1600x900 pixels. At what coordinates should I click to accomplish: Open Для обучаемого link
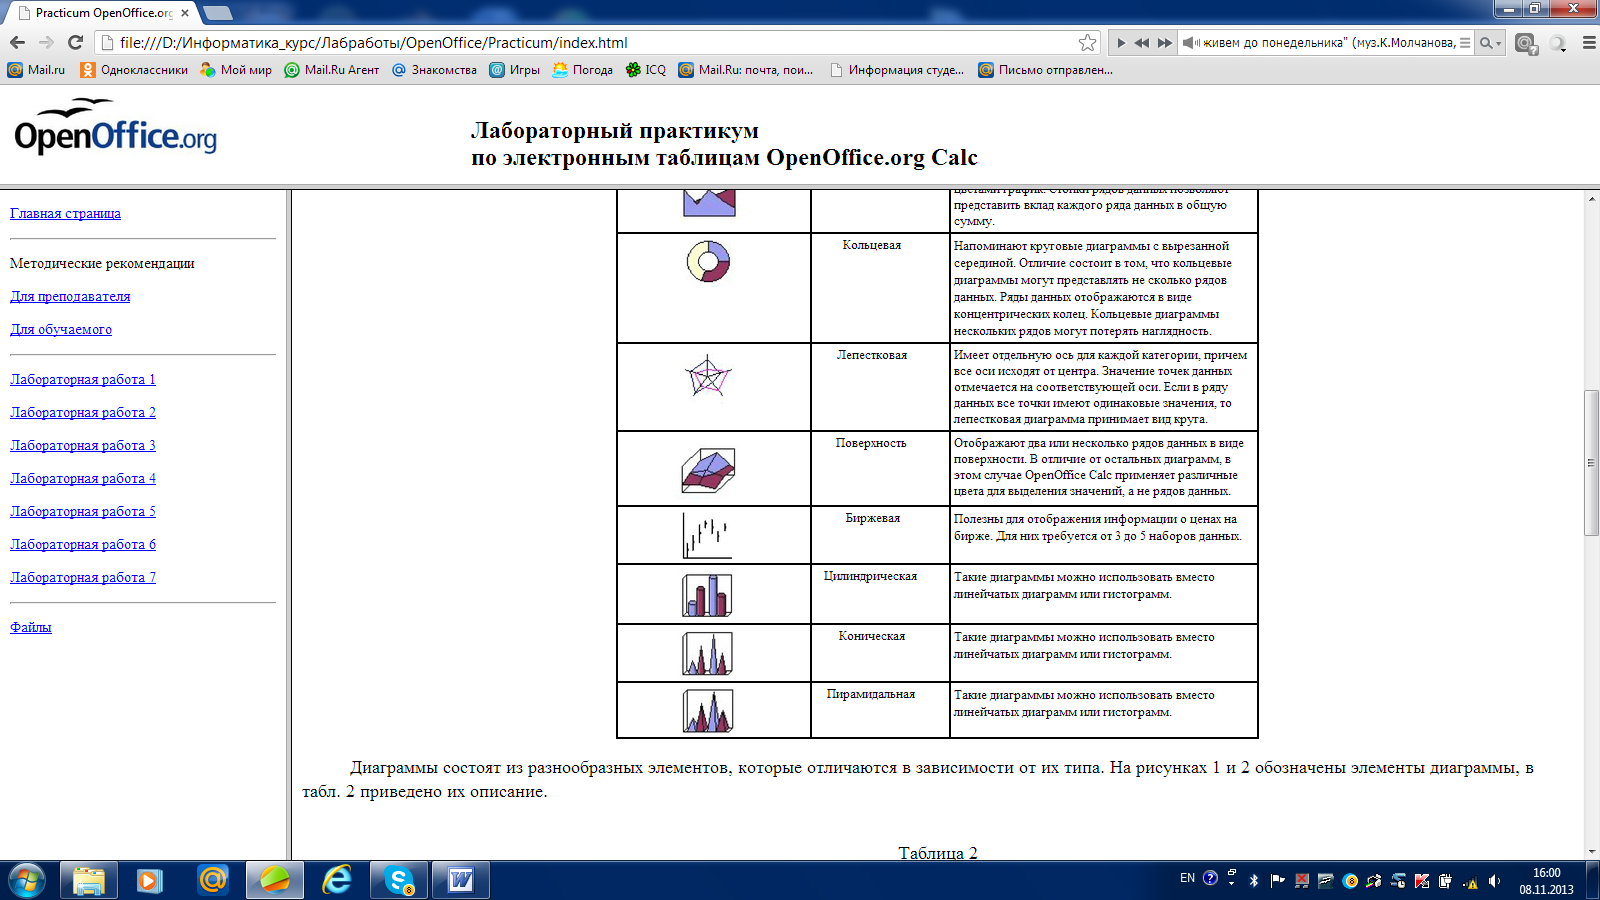[x=61, y=329]
